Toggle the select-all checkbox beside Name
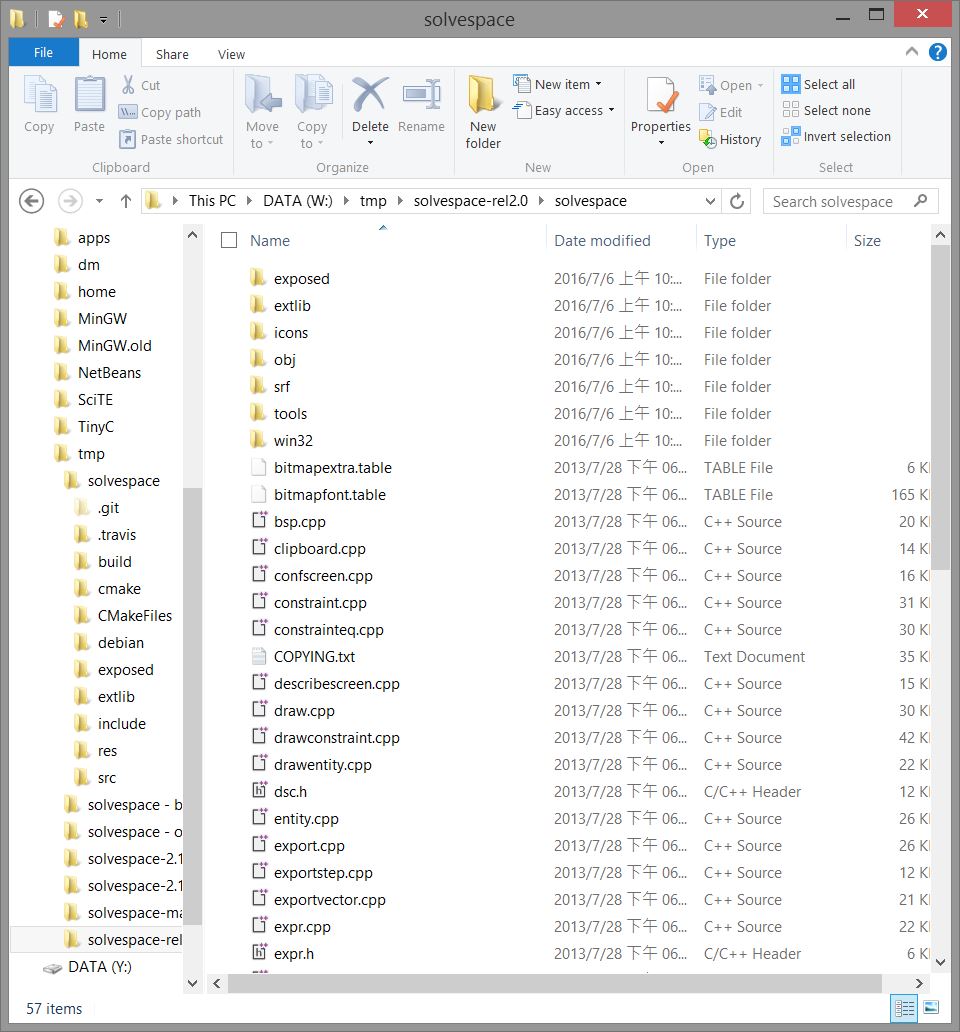 click(229, 240)
